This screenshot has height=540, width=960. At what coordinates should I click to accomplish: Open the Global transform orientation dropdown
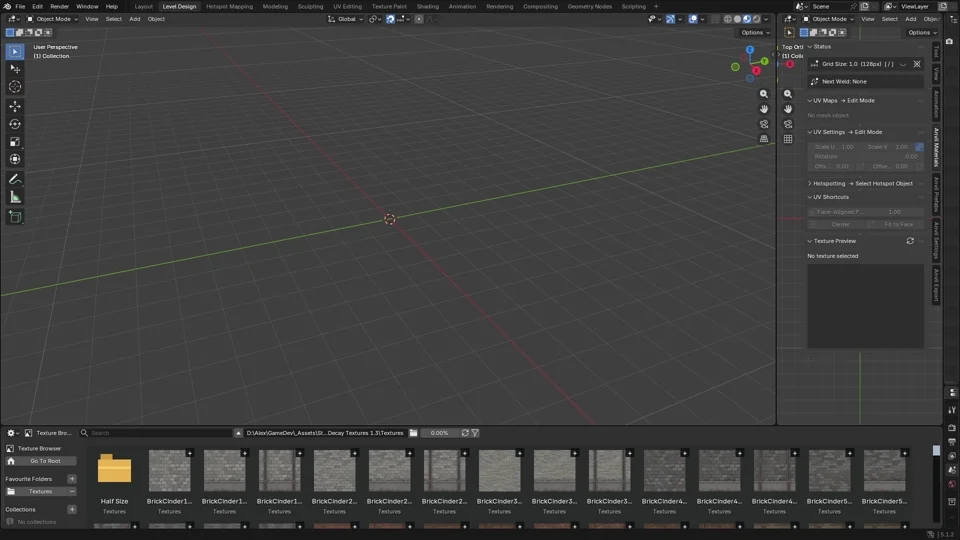pyautogui.click(x=345, y=19)
